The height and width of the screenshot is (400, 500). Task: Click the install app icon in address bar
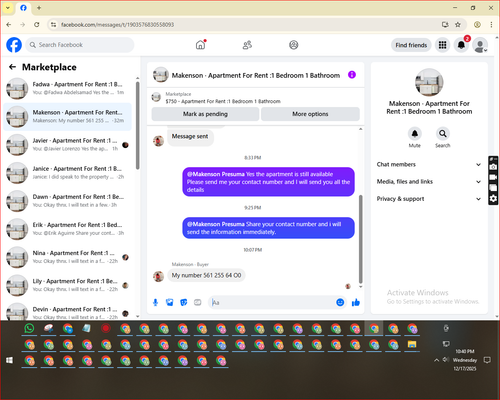pos(445,24)
